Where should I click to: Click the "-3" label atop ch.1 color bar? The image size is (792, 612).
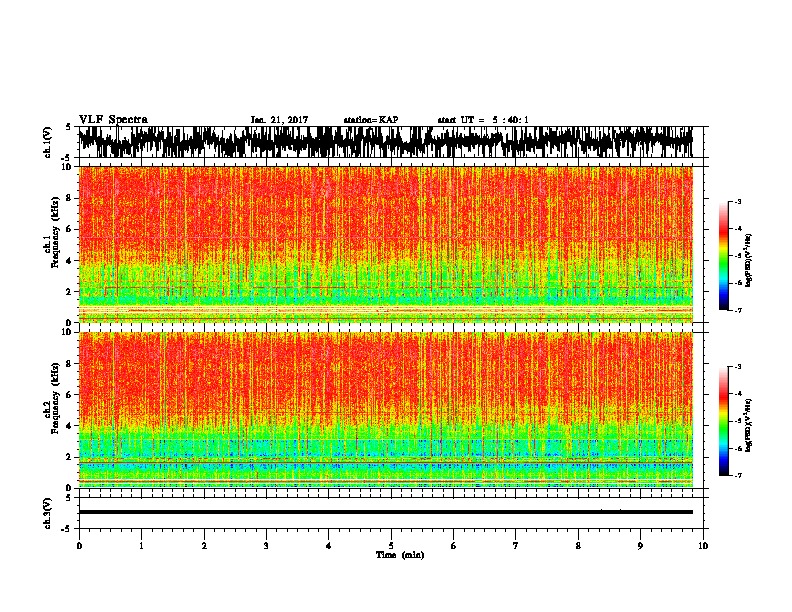[737, 201]
